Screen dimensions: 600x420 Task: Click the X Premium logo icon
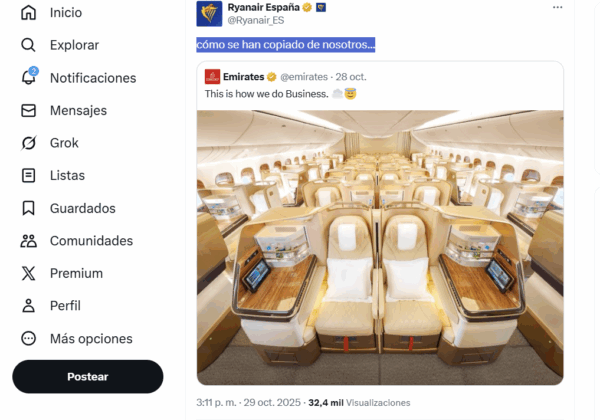(28, 273)
